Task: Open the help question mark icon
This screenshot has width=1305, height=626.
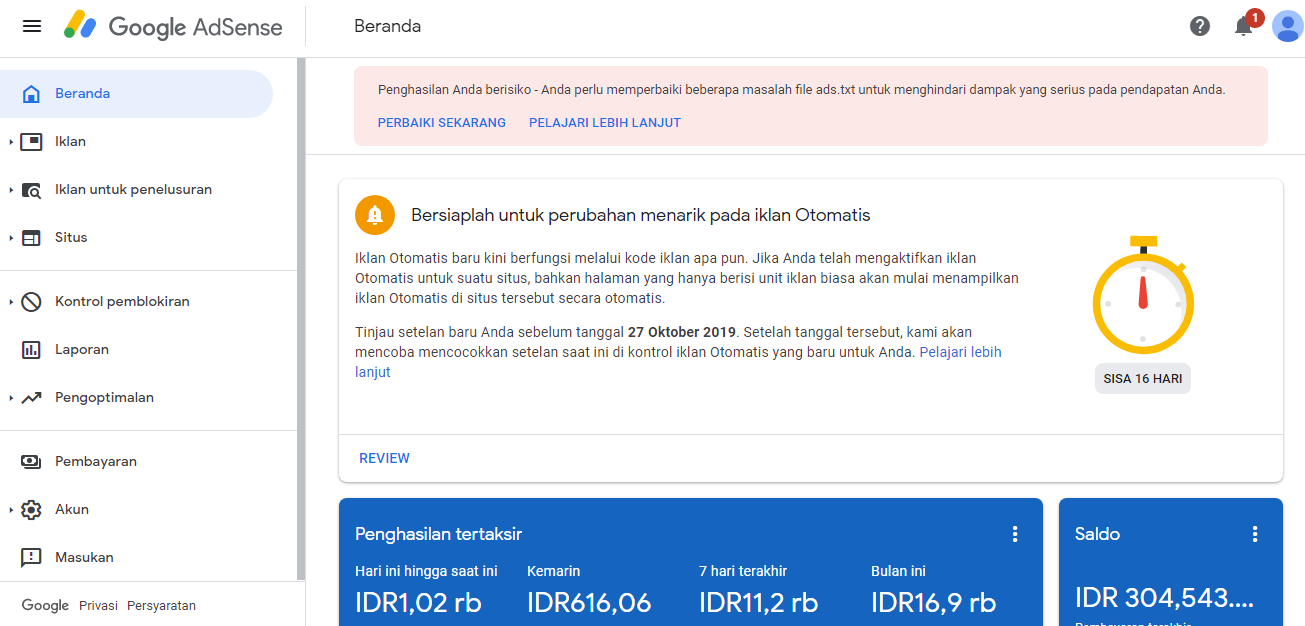Action: (x=1200, y=26)
